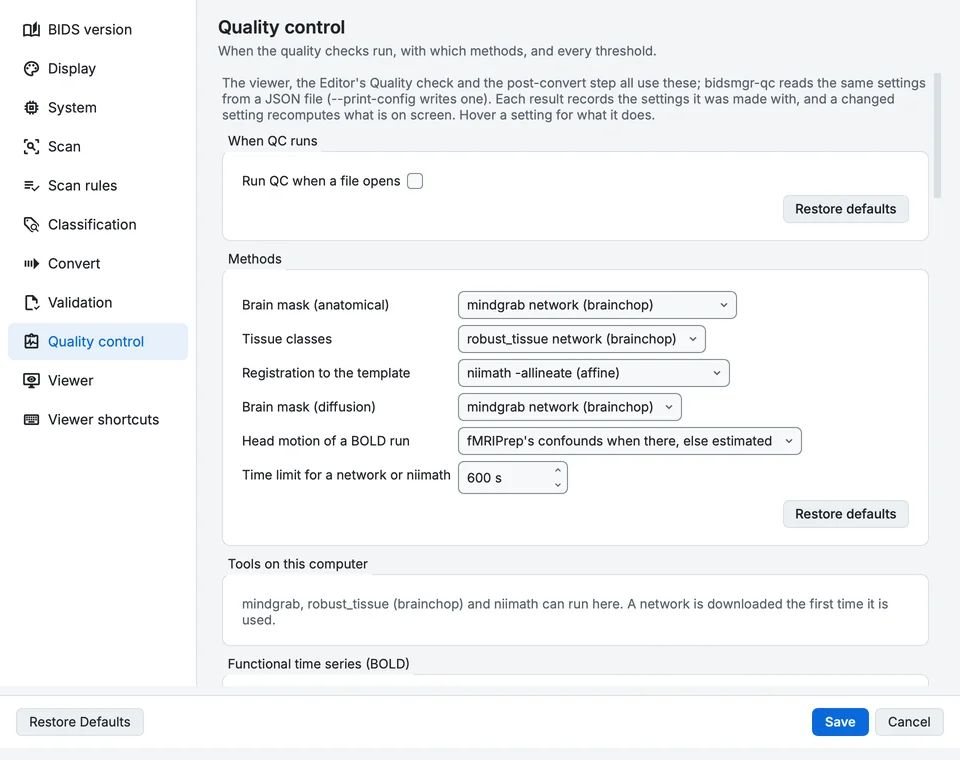The width and height of the screenshot is (960, 760).
Task: Click the 'Registration to the template' label
Action: click(x=326, y=373)
